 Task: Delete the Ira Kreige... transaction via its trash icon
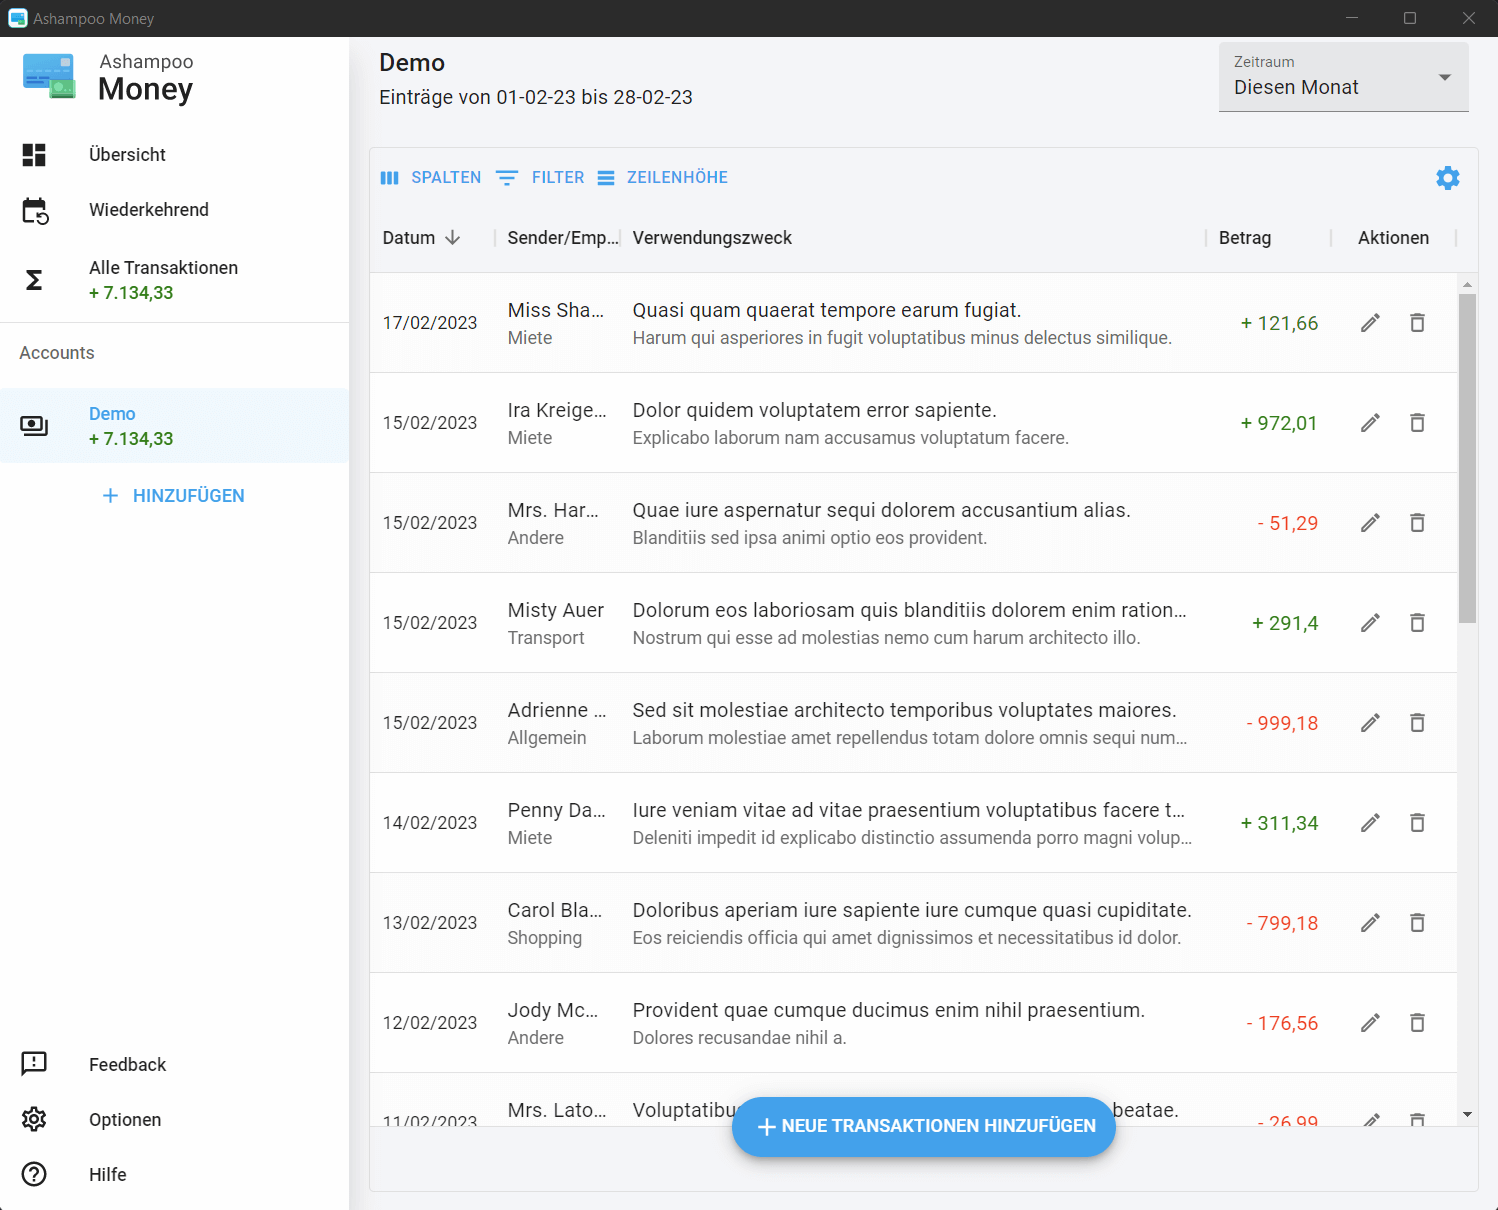click(1417, 423)
